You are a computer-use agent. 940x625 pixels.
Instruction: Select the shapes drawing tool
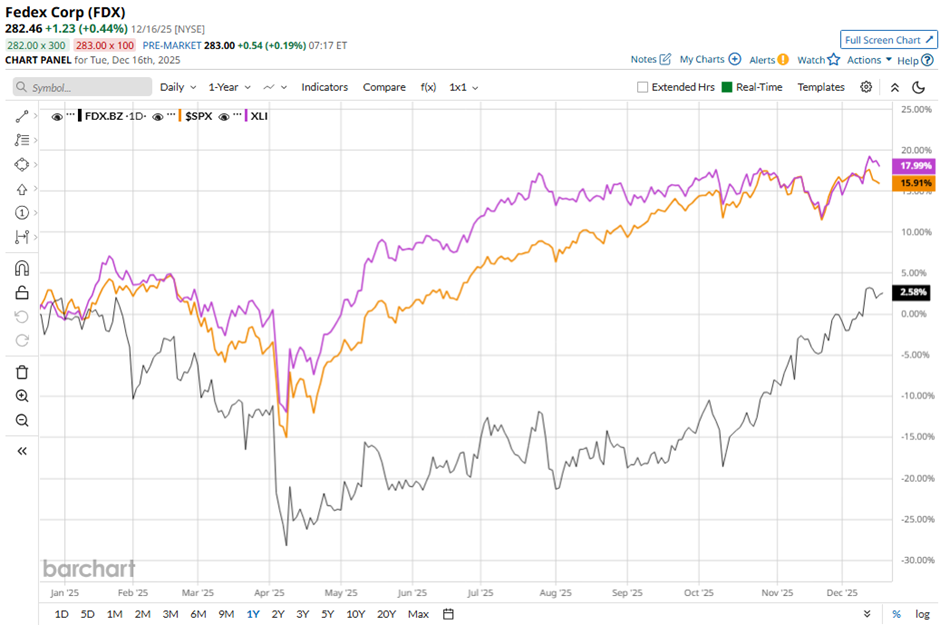coord(22,164)
